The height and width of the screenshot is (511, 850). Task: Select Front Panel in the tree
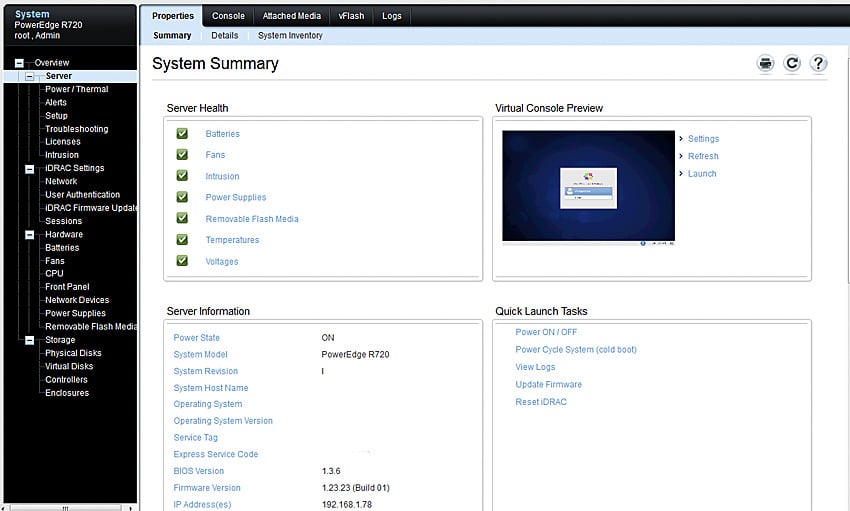(x=67, y=287)
